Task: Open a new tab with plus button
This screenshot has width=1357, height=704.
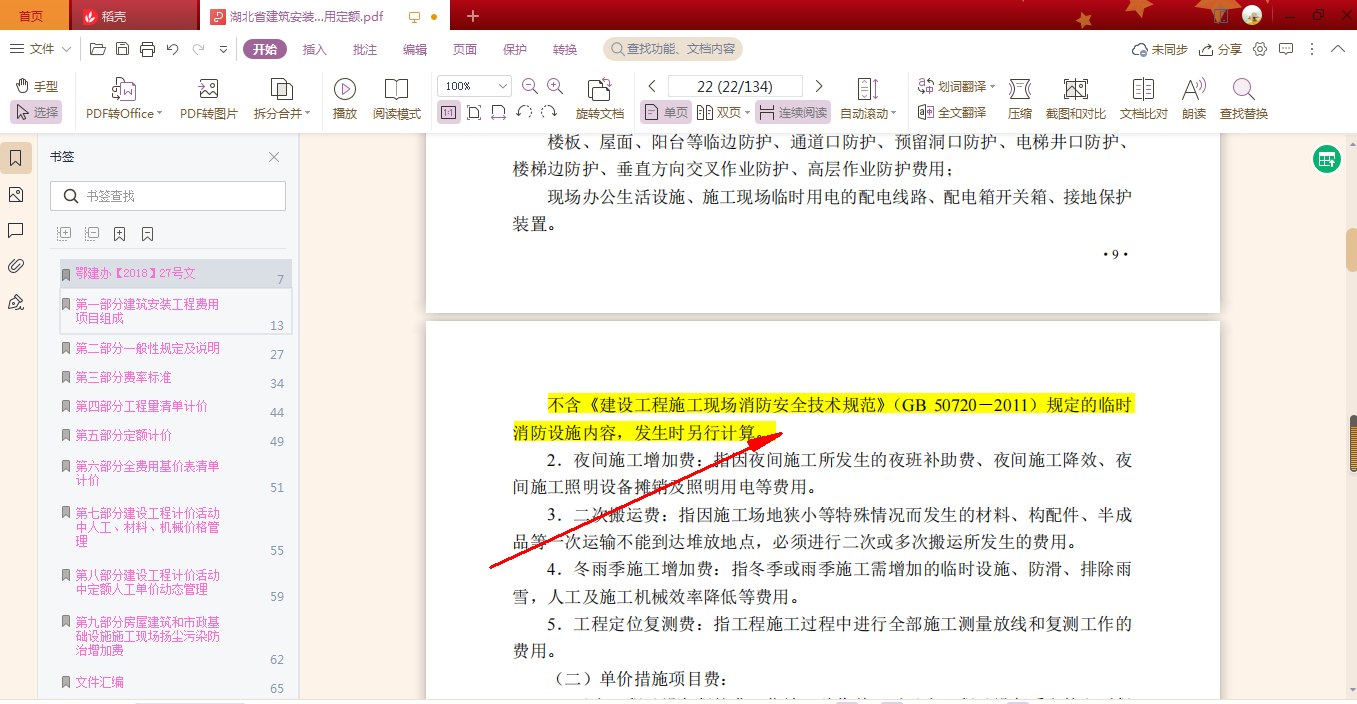Action: tap(473, 16)
